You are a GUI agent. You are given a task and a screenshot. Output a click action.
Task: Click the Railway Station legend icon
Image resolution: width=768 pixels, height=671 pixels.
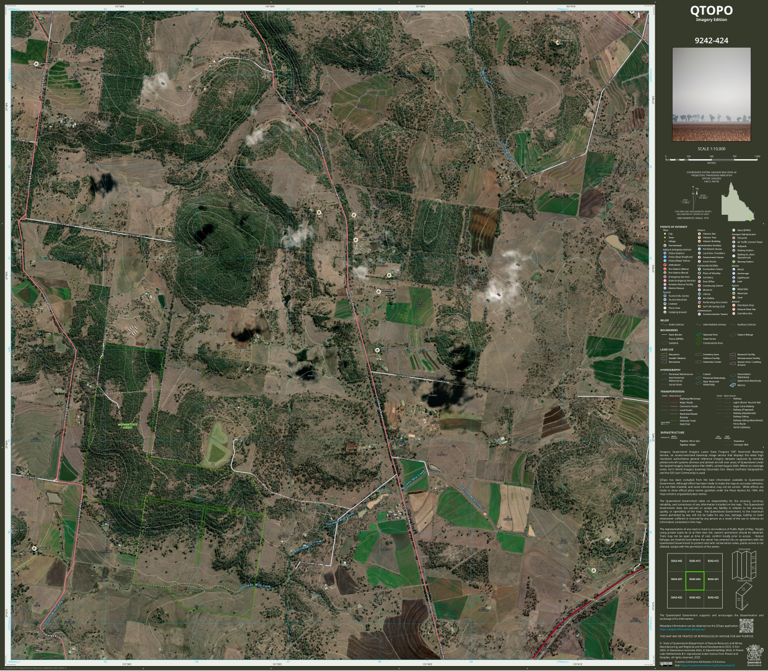(x=734, y=250)
